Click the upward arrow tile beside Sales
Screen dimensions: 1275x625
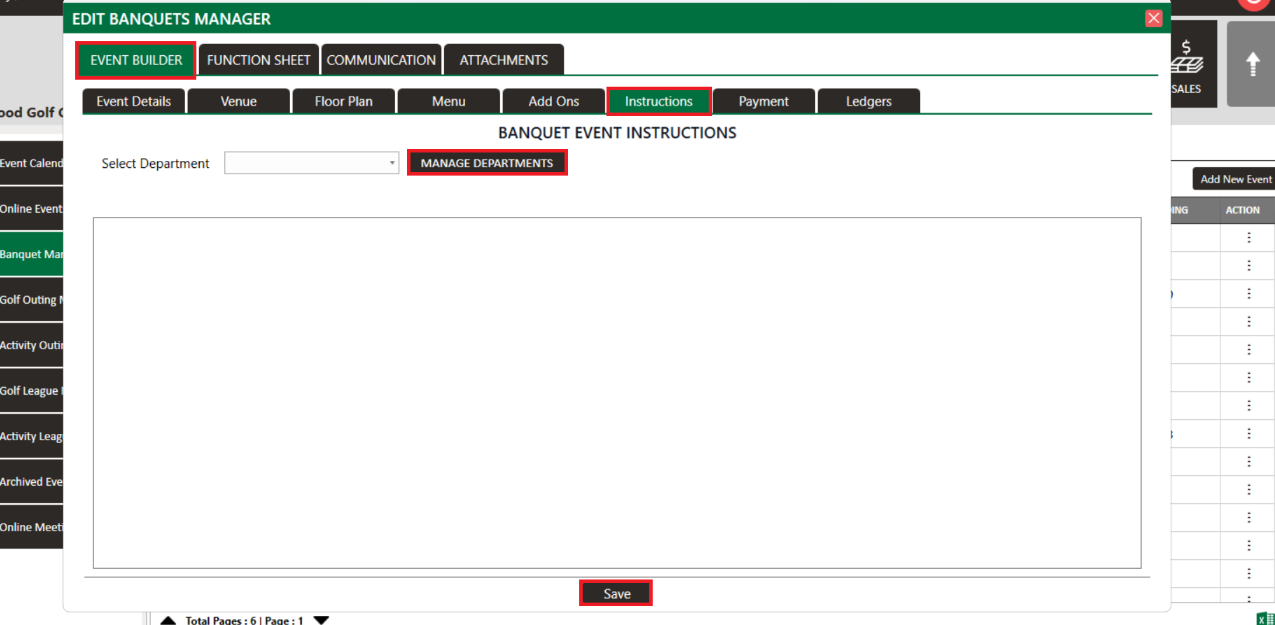coord(1251,63)
